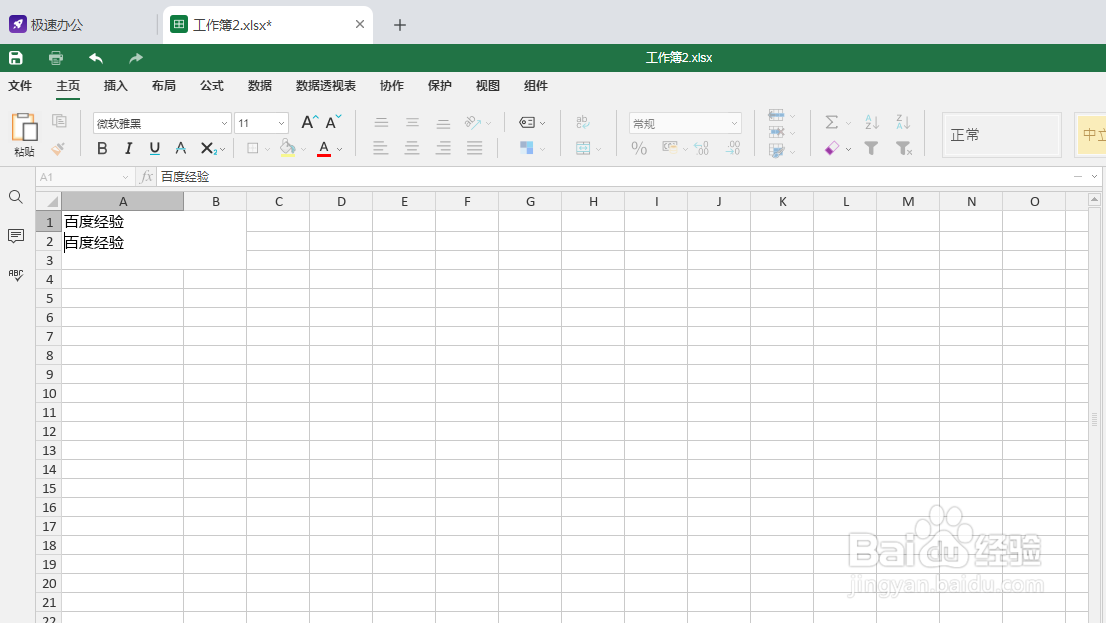Open the Name Box dropdown arrow
Screen dimensions: 1106x623
click(126, 177)
